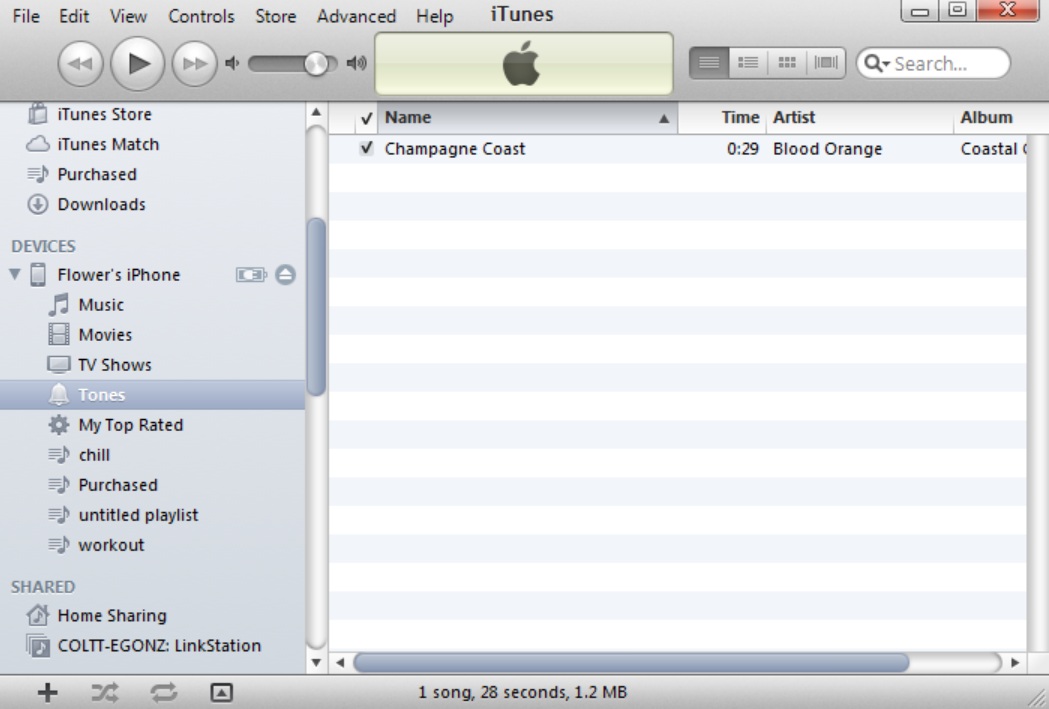Viewport: 1049px width, 709px height.
Task: Sort by the Time column header
Action: (722, 118)
